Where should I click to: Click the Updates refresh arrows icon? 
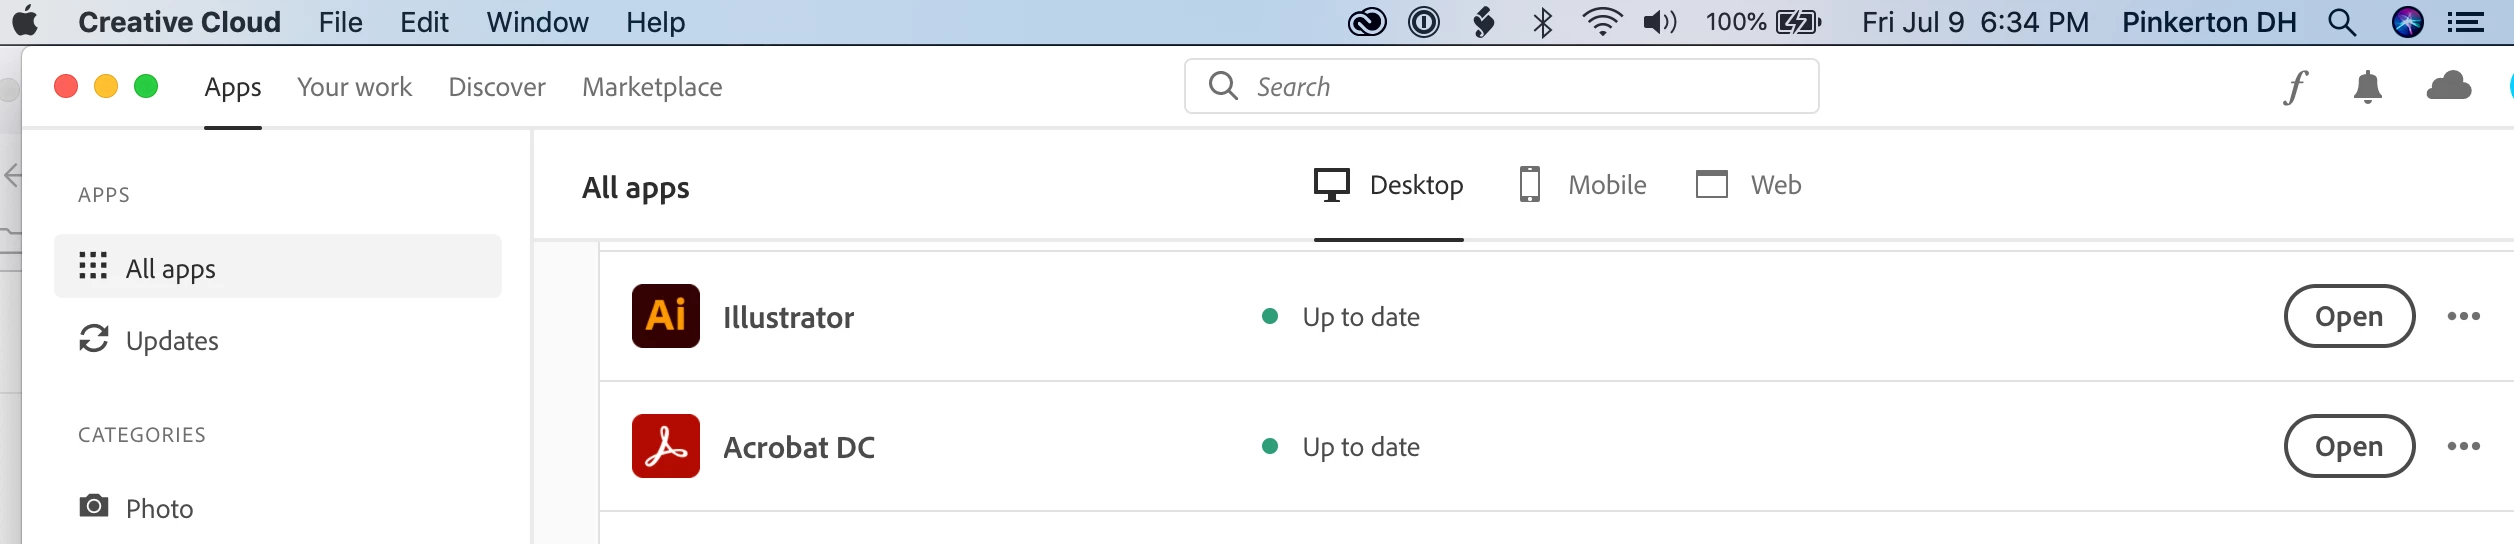pyautogui.click(x=94, y=339)
